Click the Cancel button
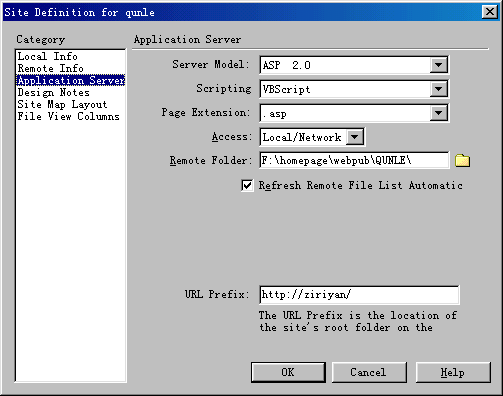 pos(369,372)
